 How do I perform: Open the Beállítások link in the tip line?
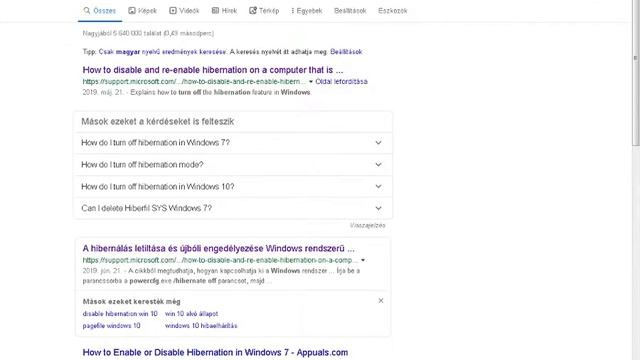pos(346,52)
